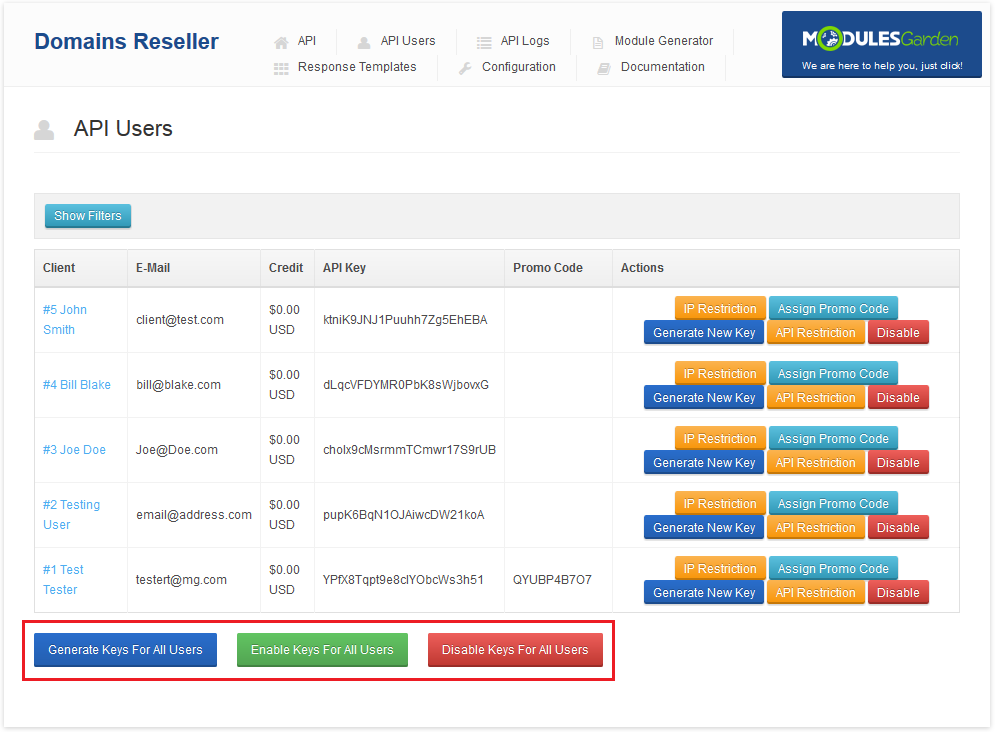The height and width of the screenshot is (732, 996).
Task: Go to API Users section
Action: (408, 41)
